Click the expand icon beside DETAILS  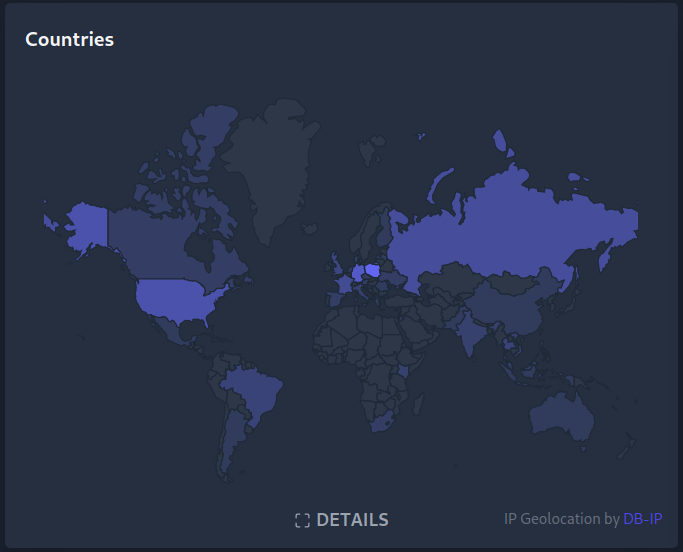pos(302,520)
